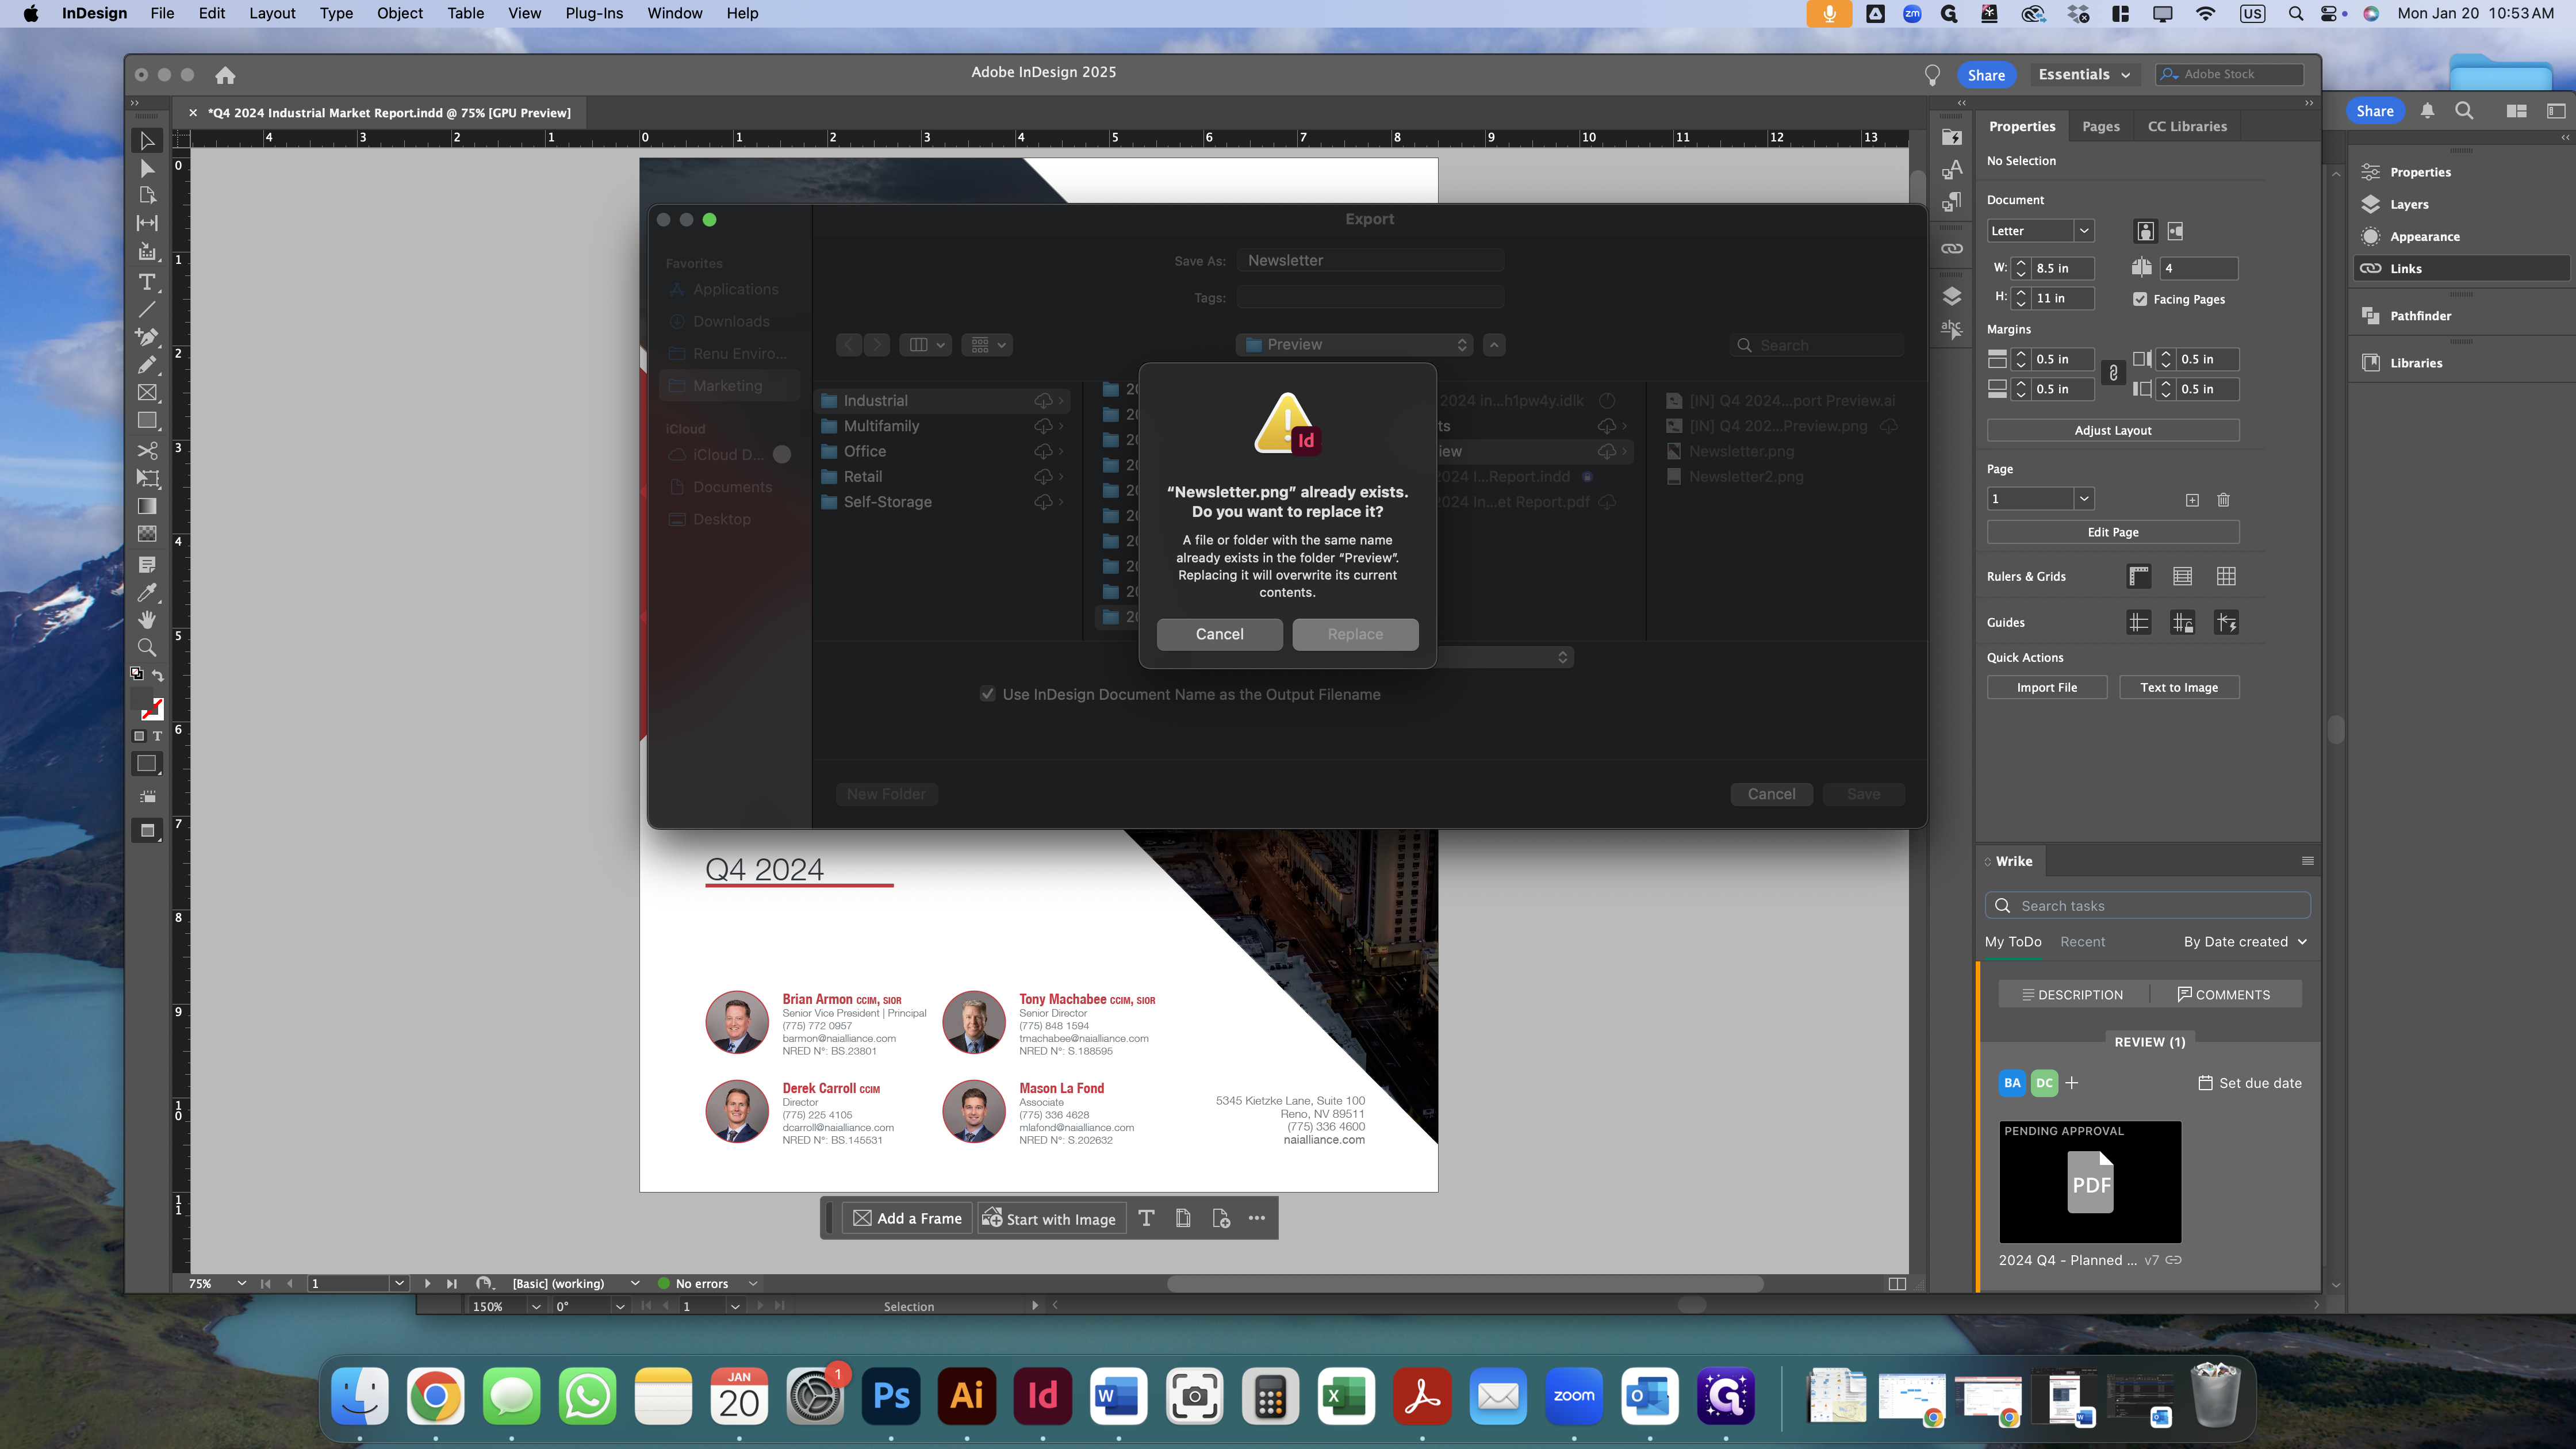The image size is (2576, 1449).
Task: Toggle Show Document Grid icon
Action: [2226, 576]
